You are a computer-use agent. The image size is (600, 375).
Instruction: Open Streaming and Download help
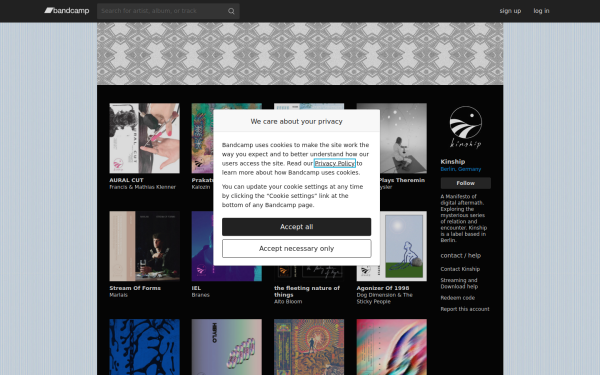click(459, 283)
